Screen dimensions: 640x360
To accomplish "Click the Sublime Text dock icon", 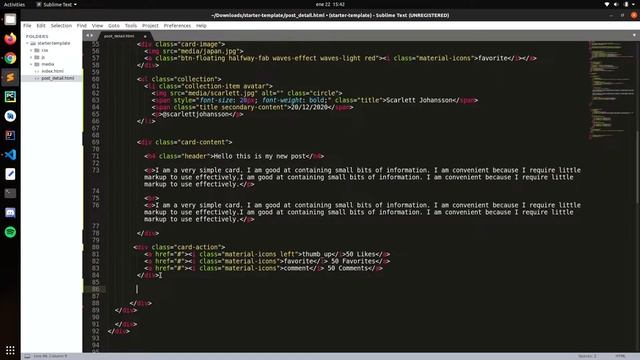I will (10, 77).
